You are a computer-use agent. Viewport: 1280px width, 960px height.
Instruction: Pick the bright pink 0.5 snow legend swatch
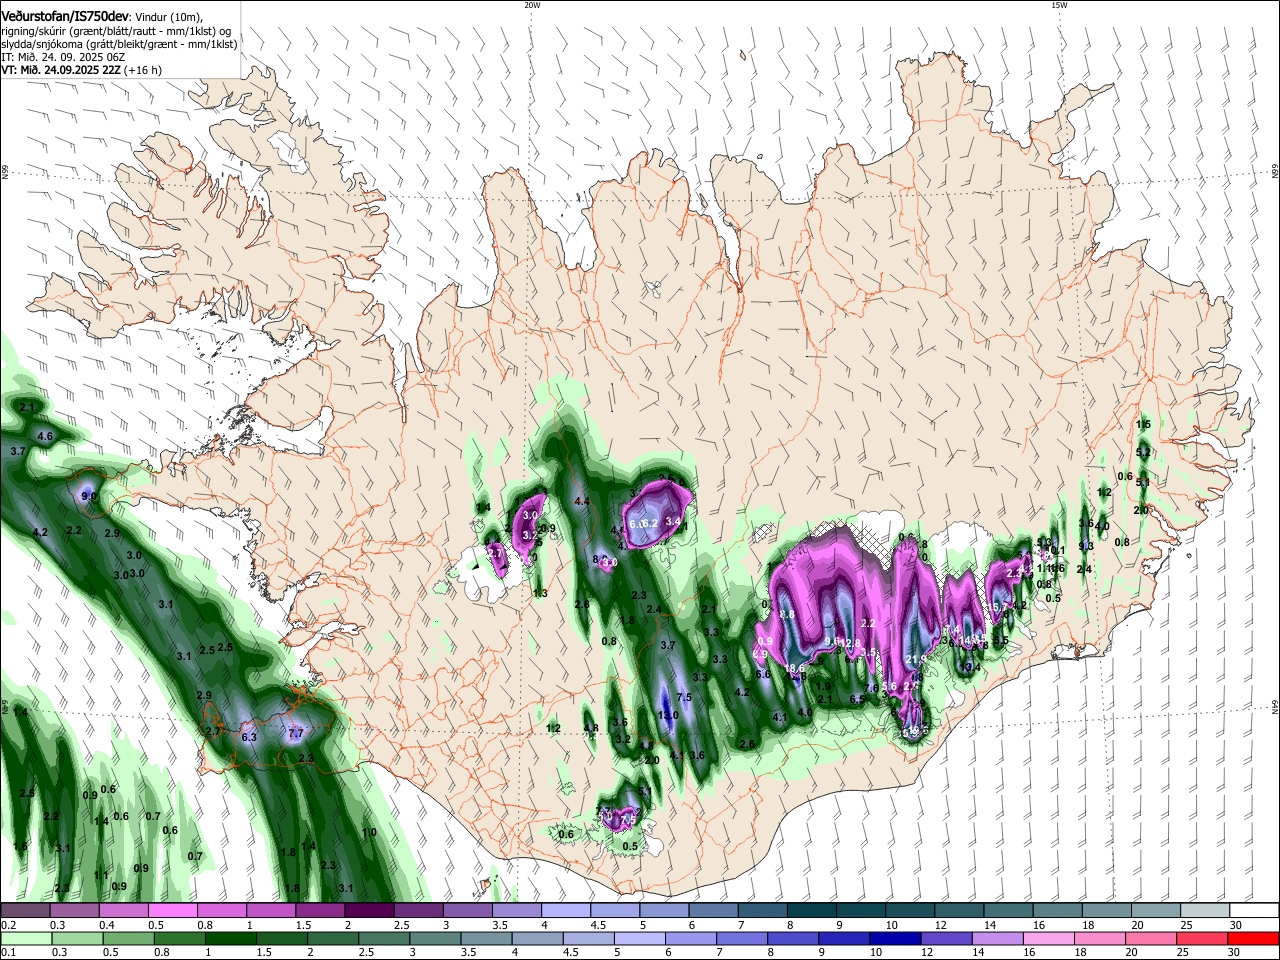172,911
